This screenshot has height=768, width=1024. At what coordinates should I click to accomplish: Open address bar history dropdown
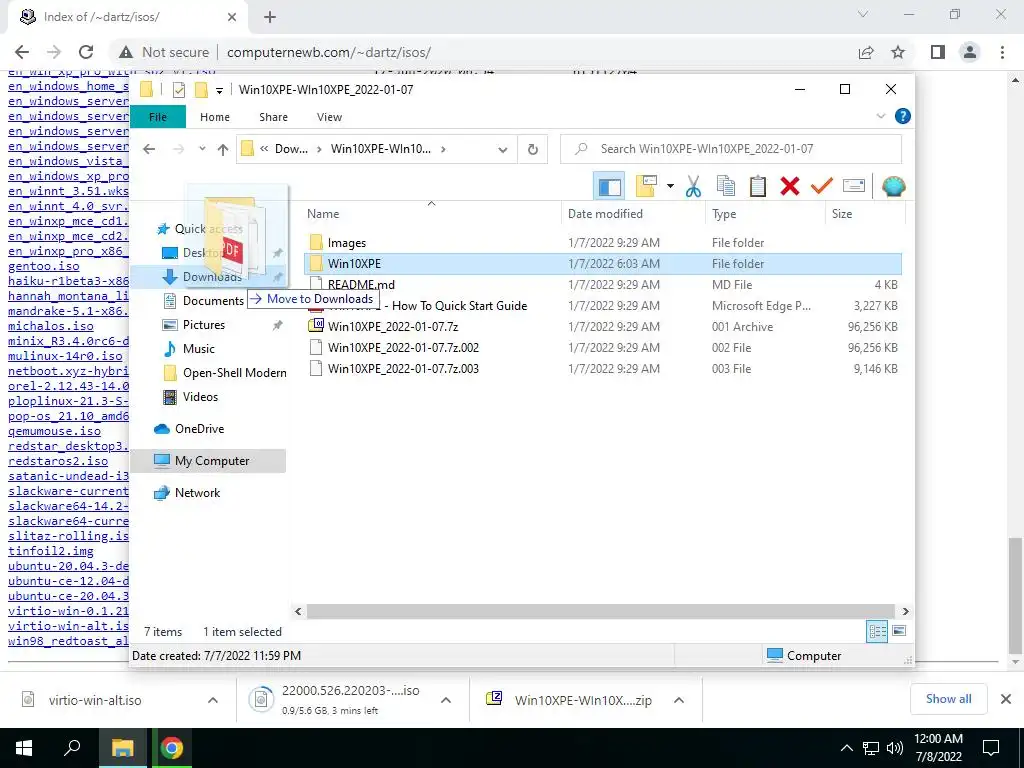click(x=502, y=150)
